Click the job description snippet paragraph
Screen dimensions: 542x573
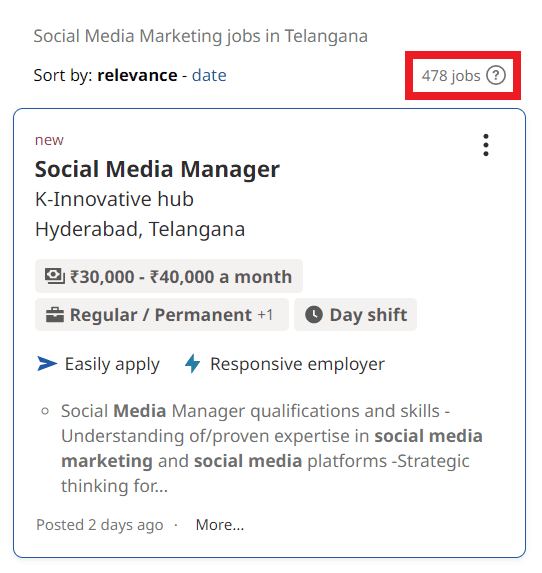tap(272, 448)
